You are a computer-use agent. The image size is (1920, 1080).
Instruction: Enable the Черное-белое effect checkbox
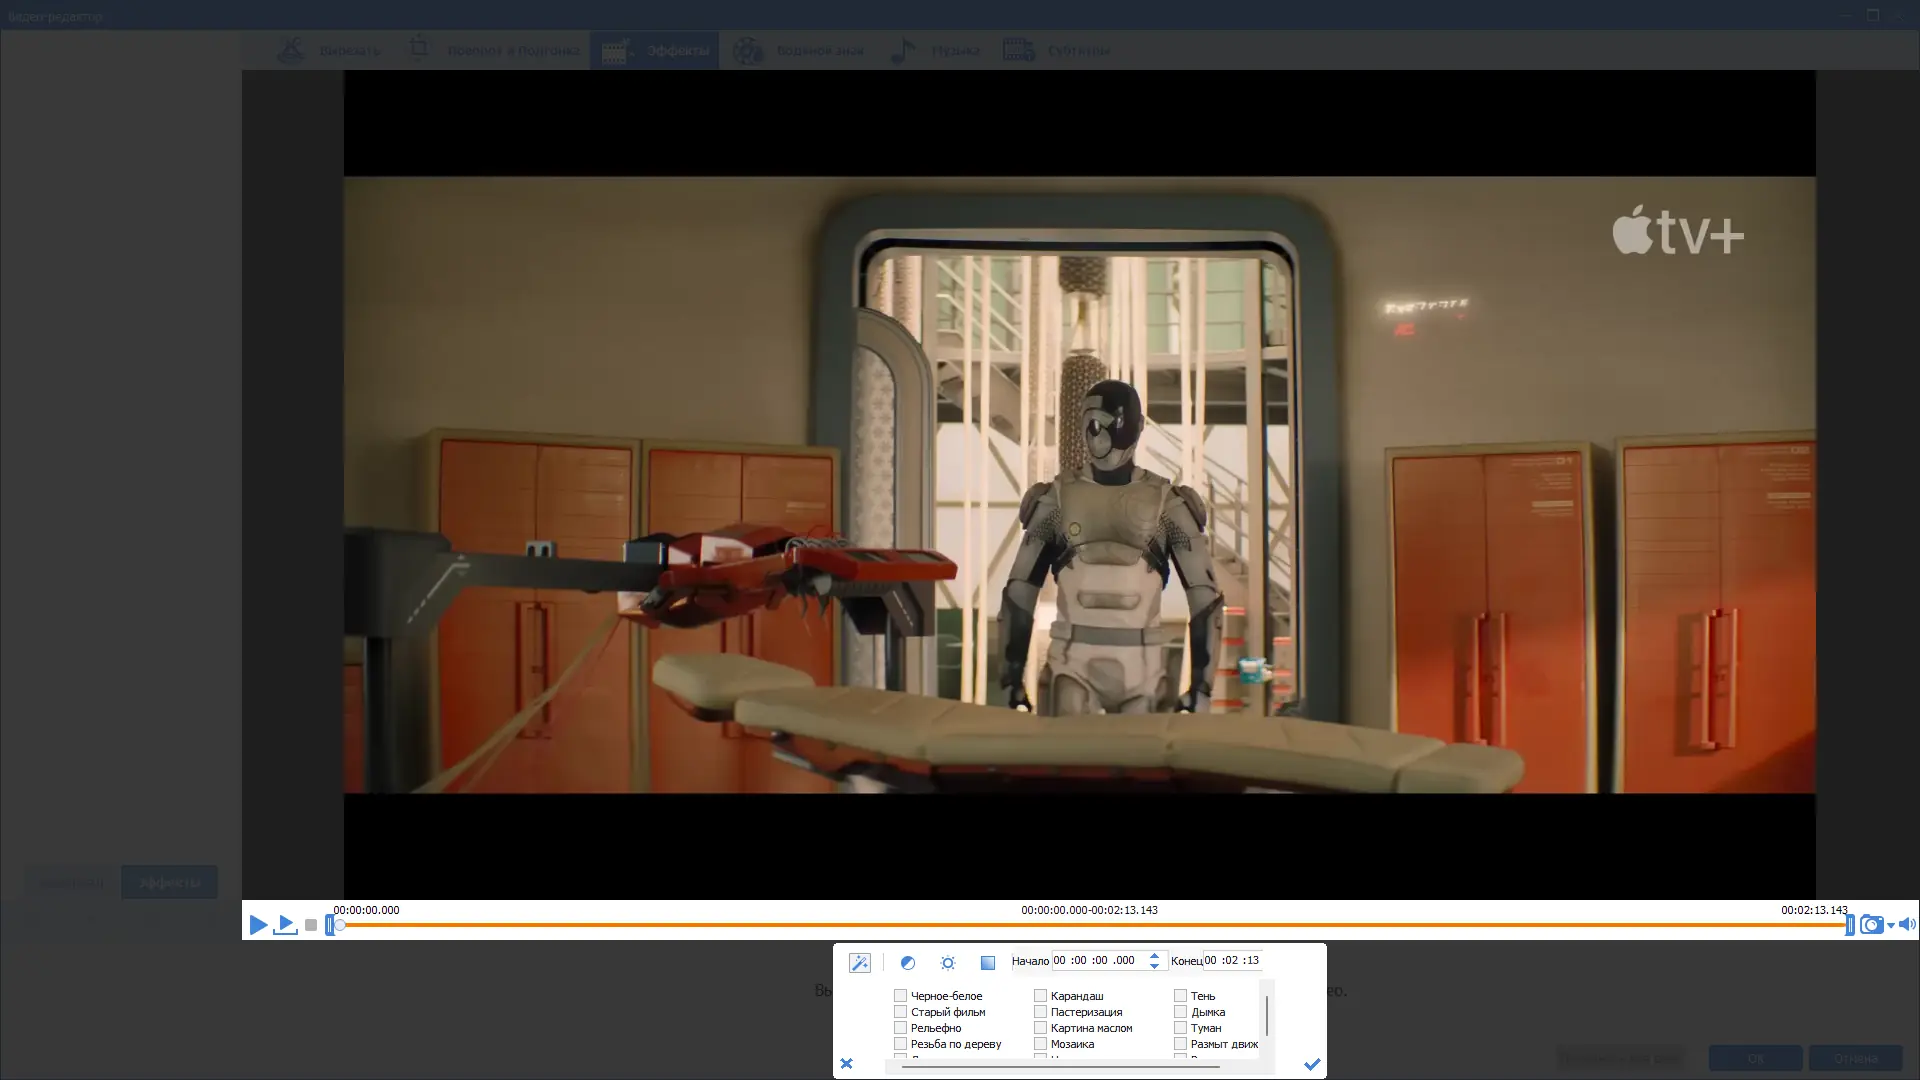(900, 996)
